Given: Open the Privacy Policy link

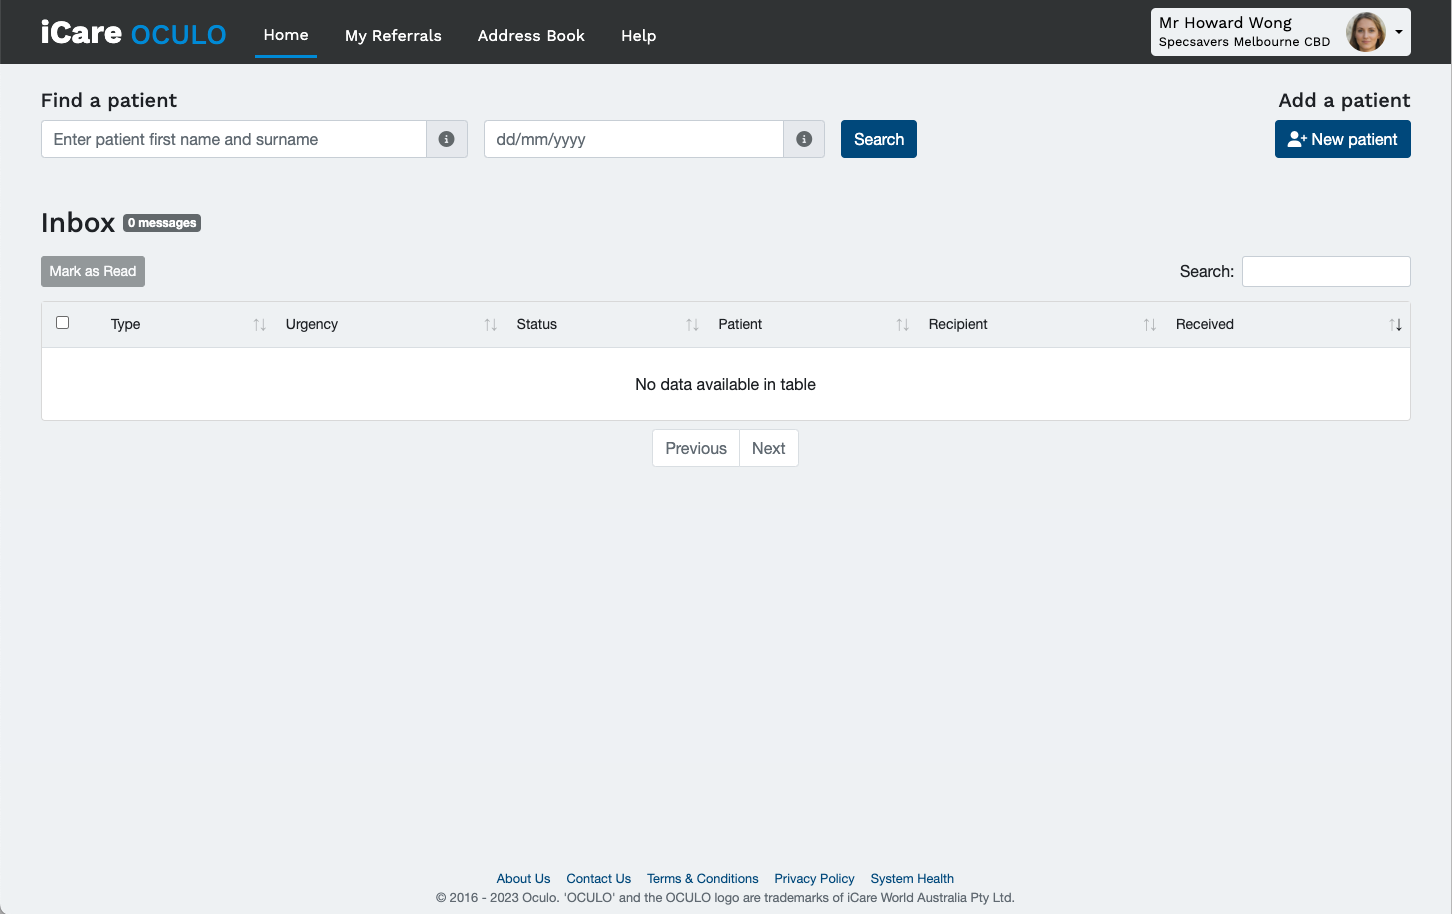Looking at the screenshot, I should (x=814, y=878).
